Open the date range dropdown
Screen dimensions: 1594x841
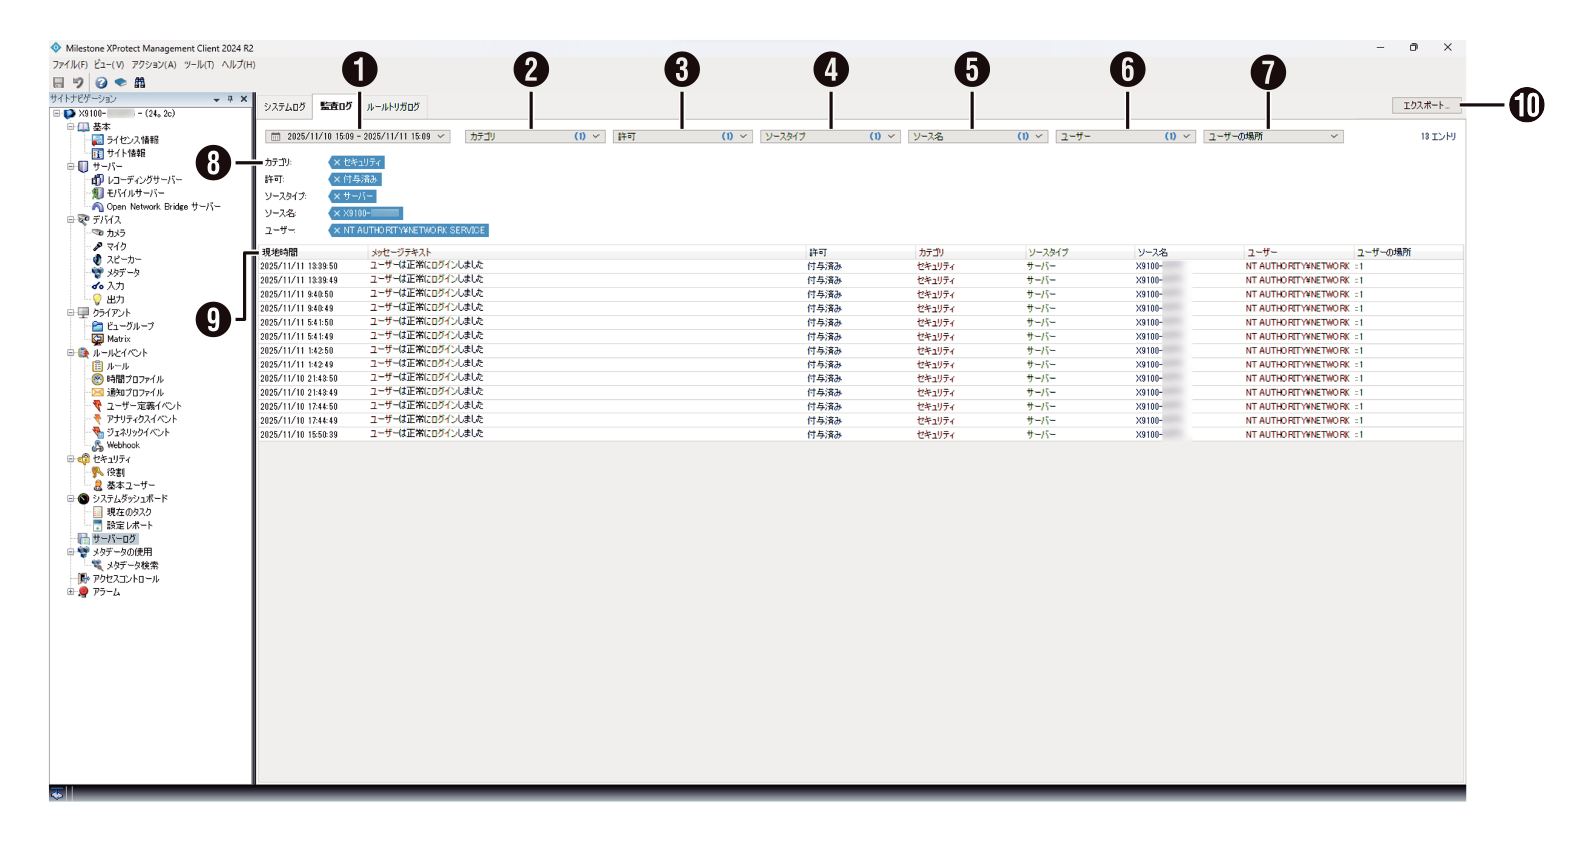point(358,136)
